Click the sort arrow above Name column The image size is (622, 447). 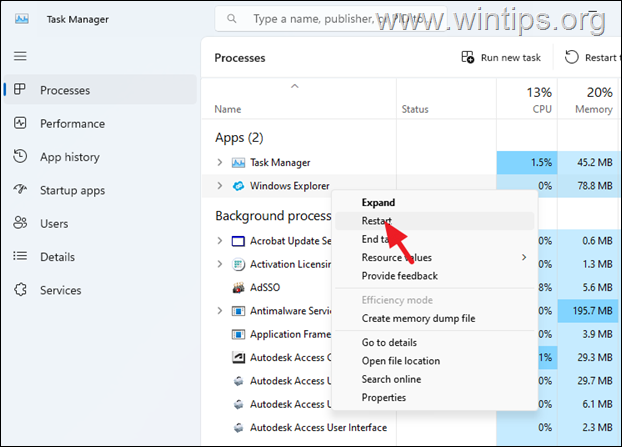point(294,86)
